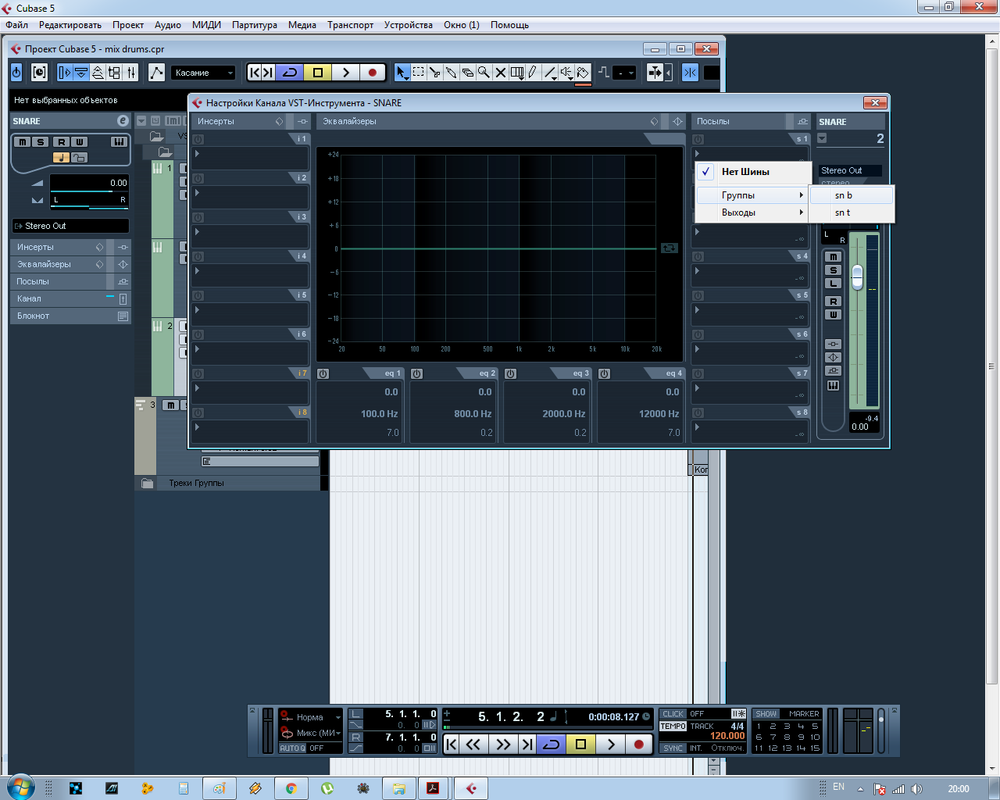Rewind using transport panel double-left arrows
This screenshot has width=1000, height=800.
pyautogui.click(x=473, y=744)
